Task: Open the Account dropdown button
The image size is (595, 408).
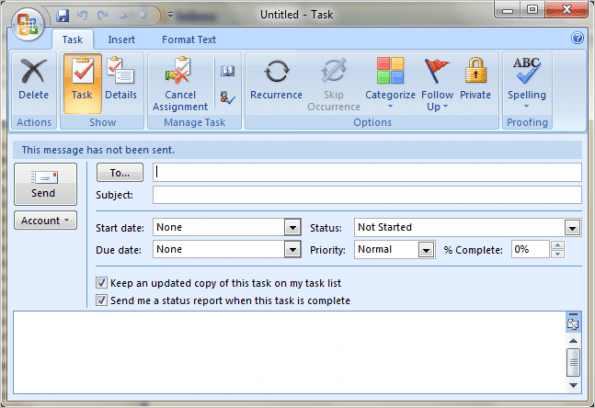Action: (x=46, y=220)
